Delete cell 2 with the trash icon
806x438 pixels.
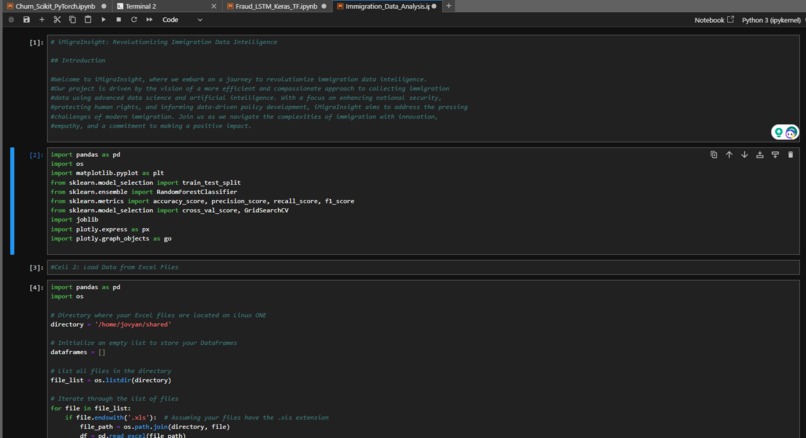coord(791,155)
